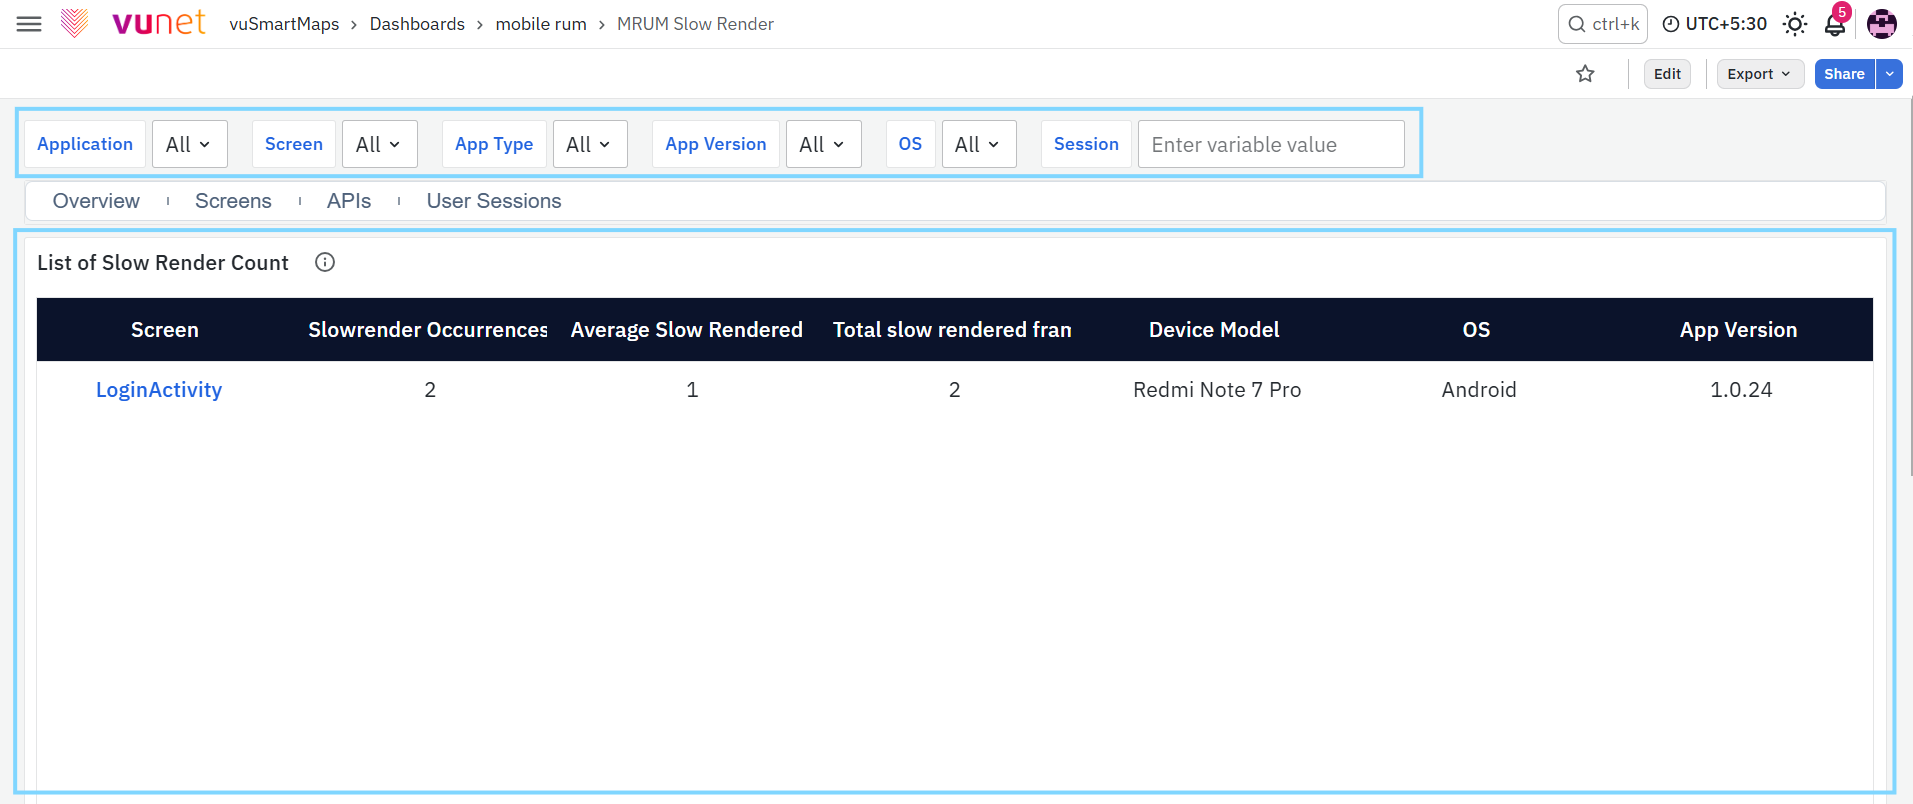Open the notifications bell
The width and height of the screenshot is (1913, 804).
[1835, 24]
